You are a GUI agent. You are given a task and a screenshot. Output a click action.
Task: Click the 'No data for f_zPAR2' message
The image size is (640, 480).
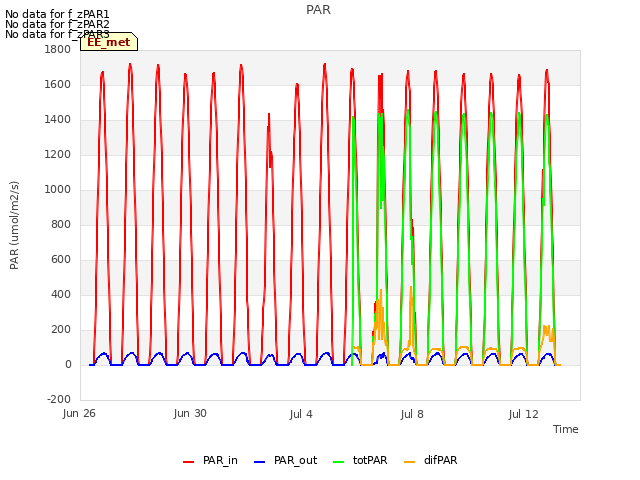57,24
